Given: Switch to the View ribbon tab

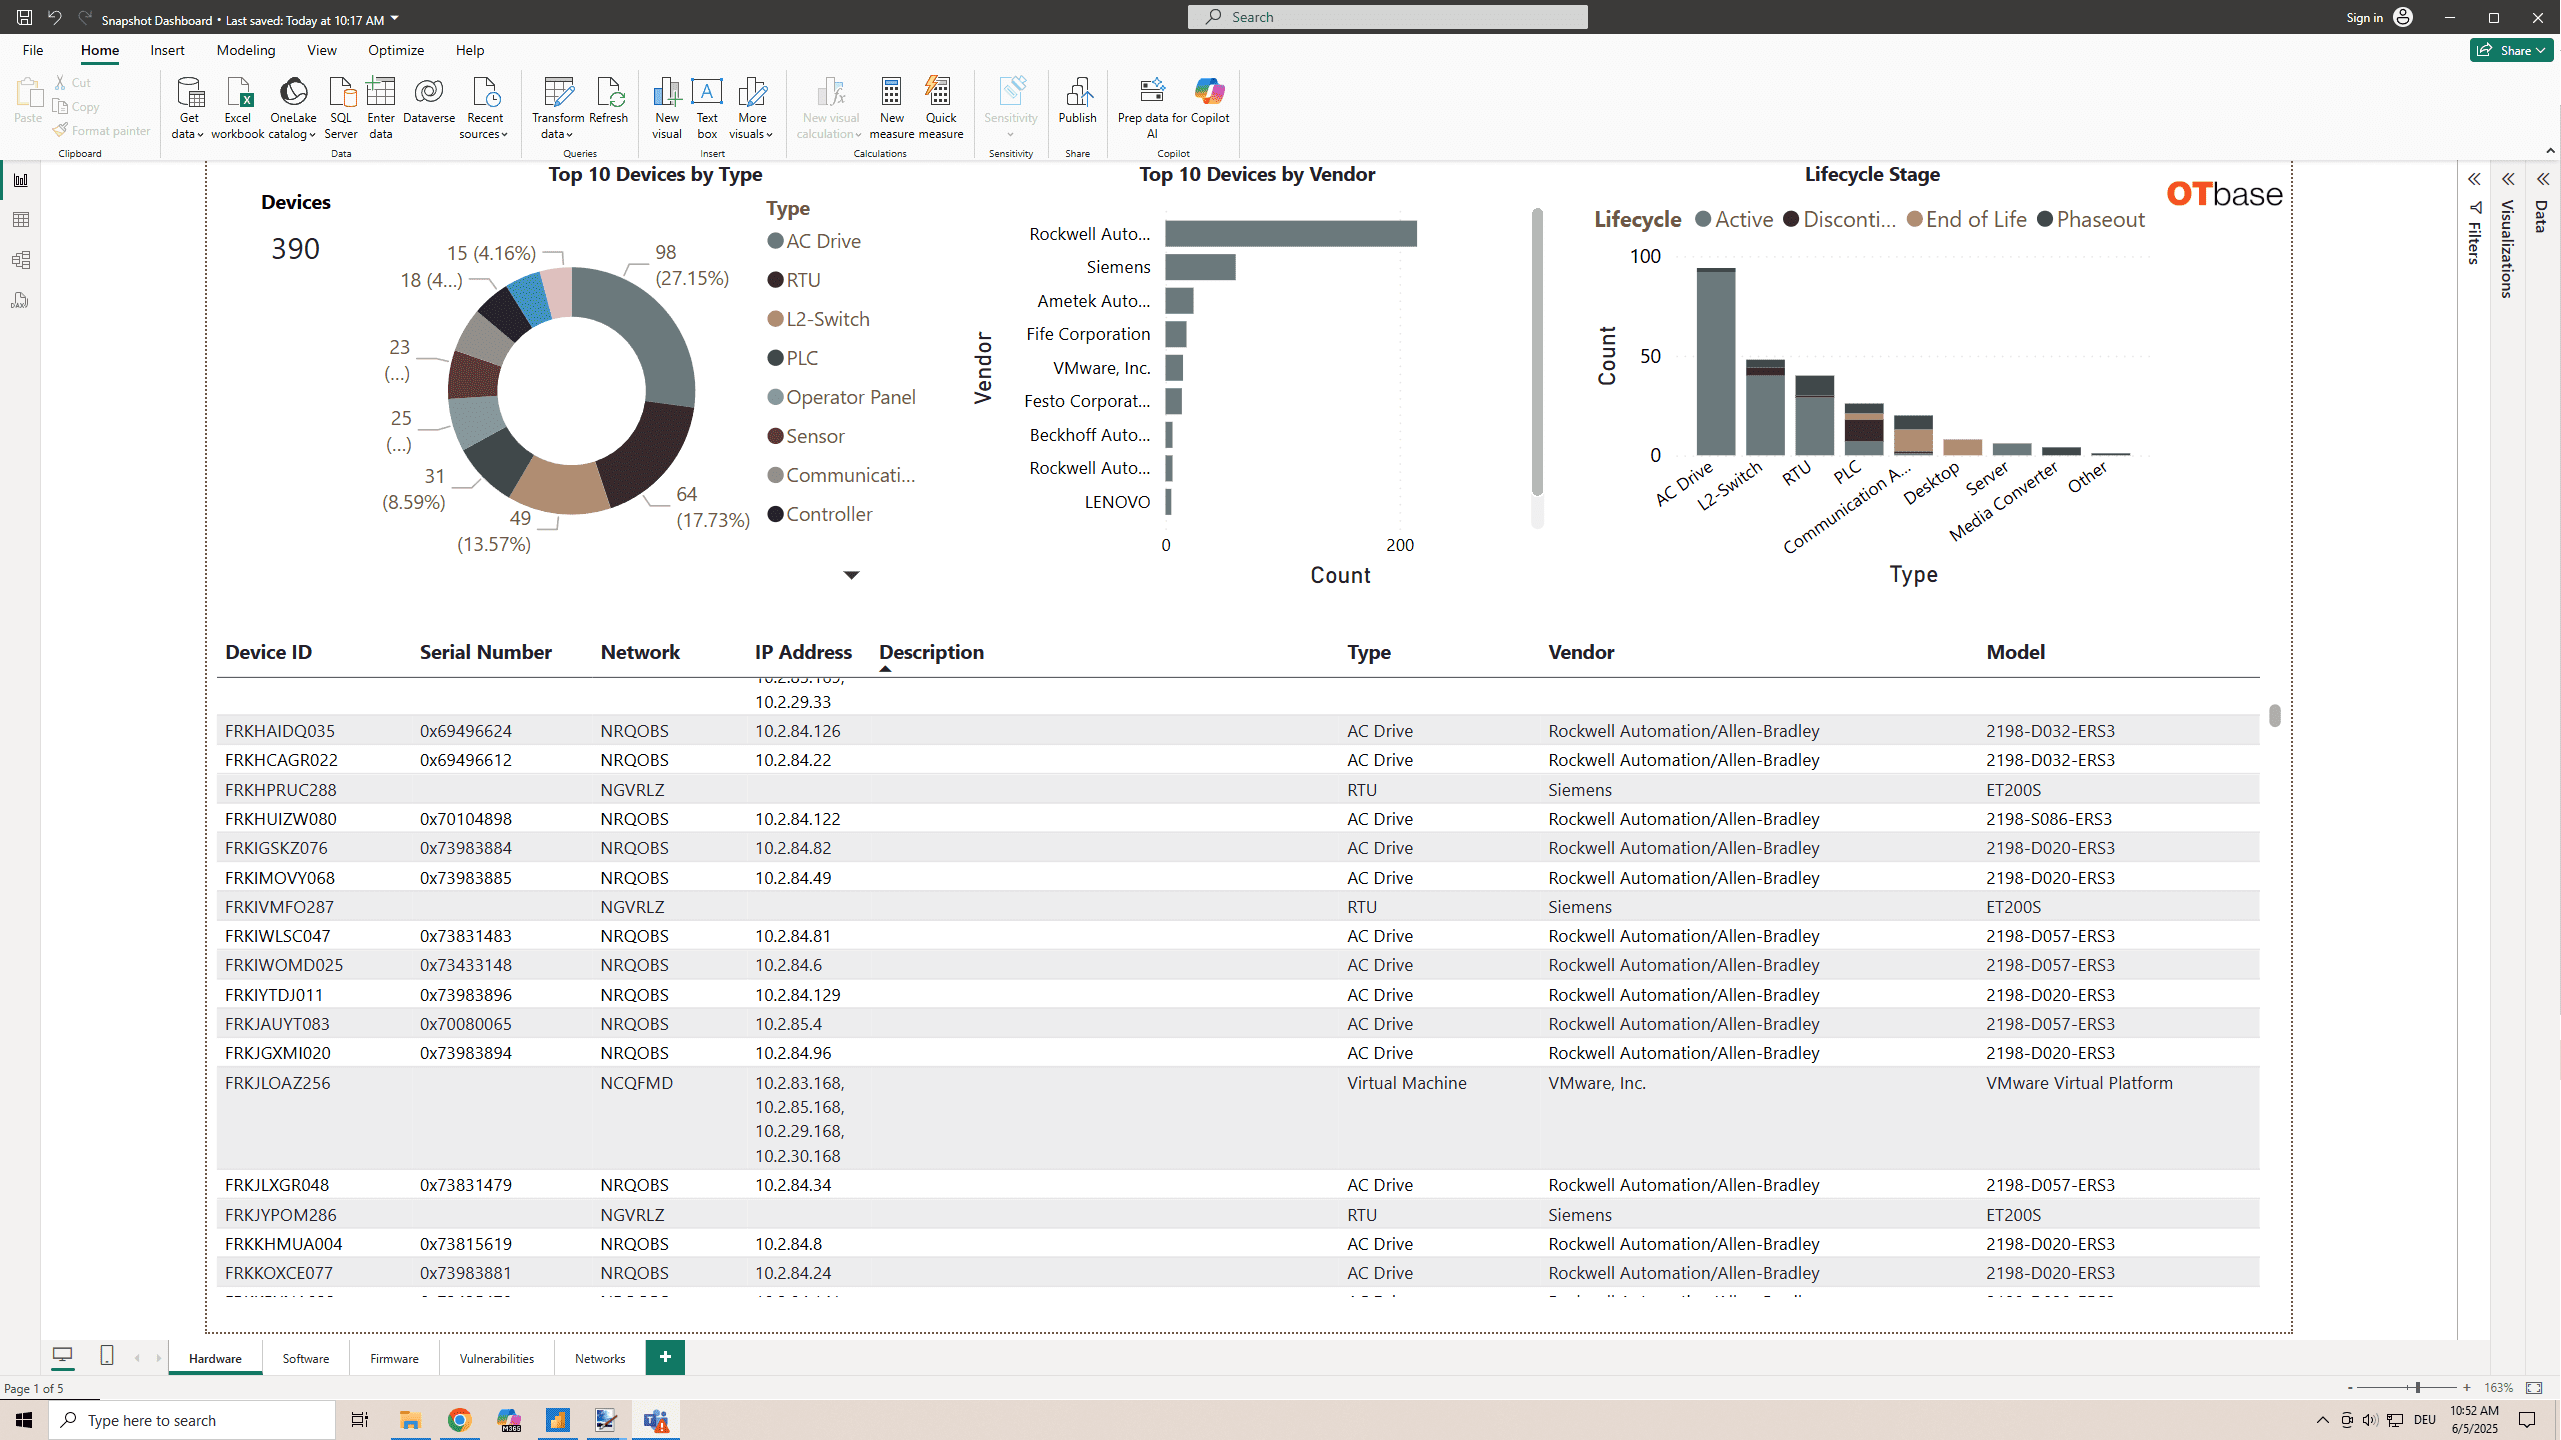Looking at the screenshot, I should pyautogui.click(x=322, y=50).
